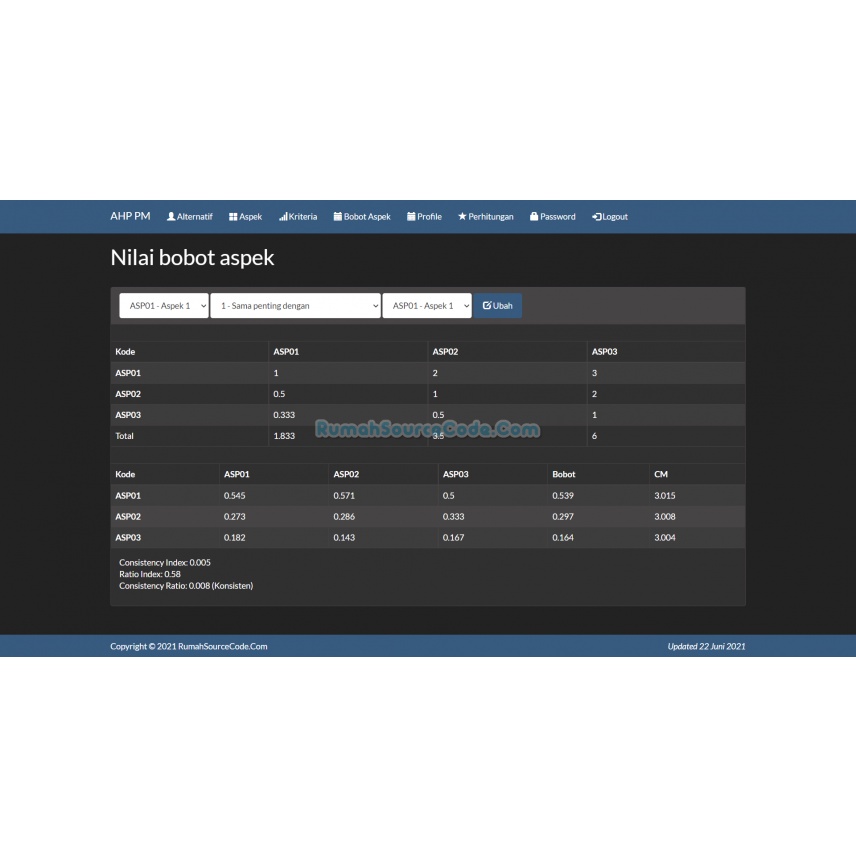
Task: Click the Password lock icon
Action: tap(534, 217)
